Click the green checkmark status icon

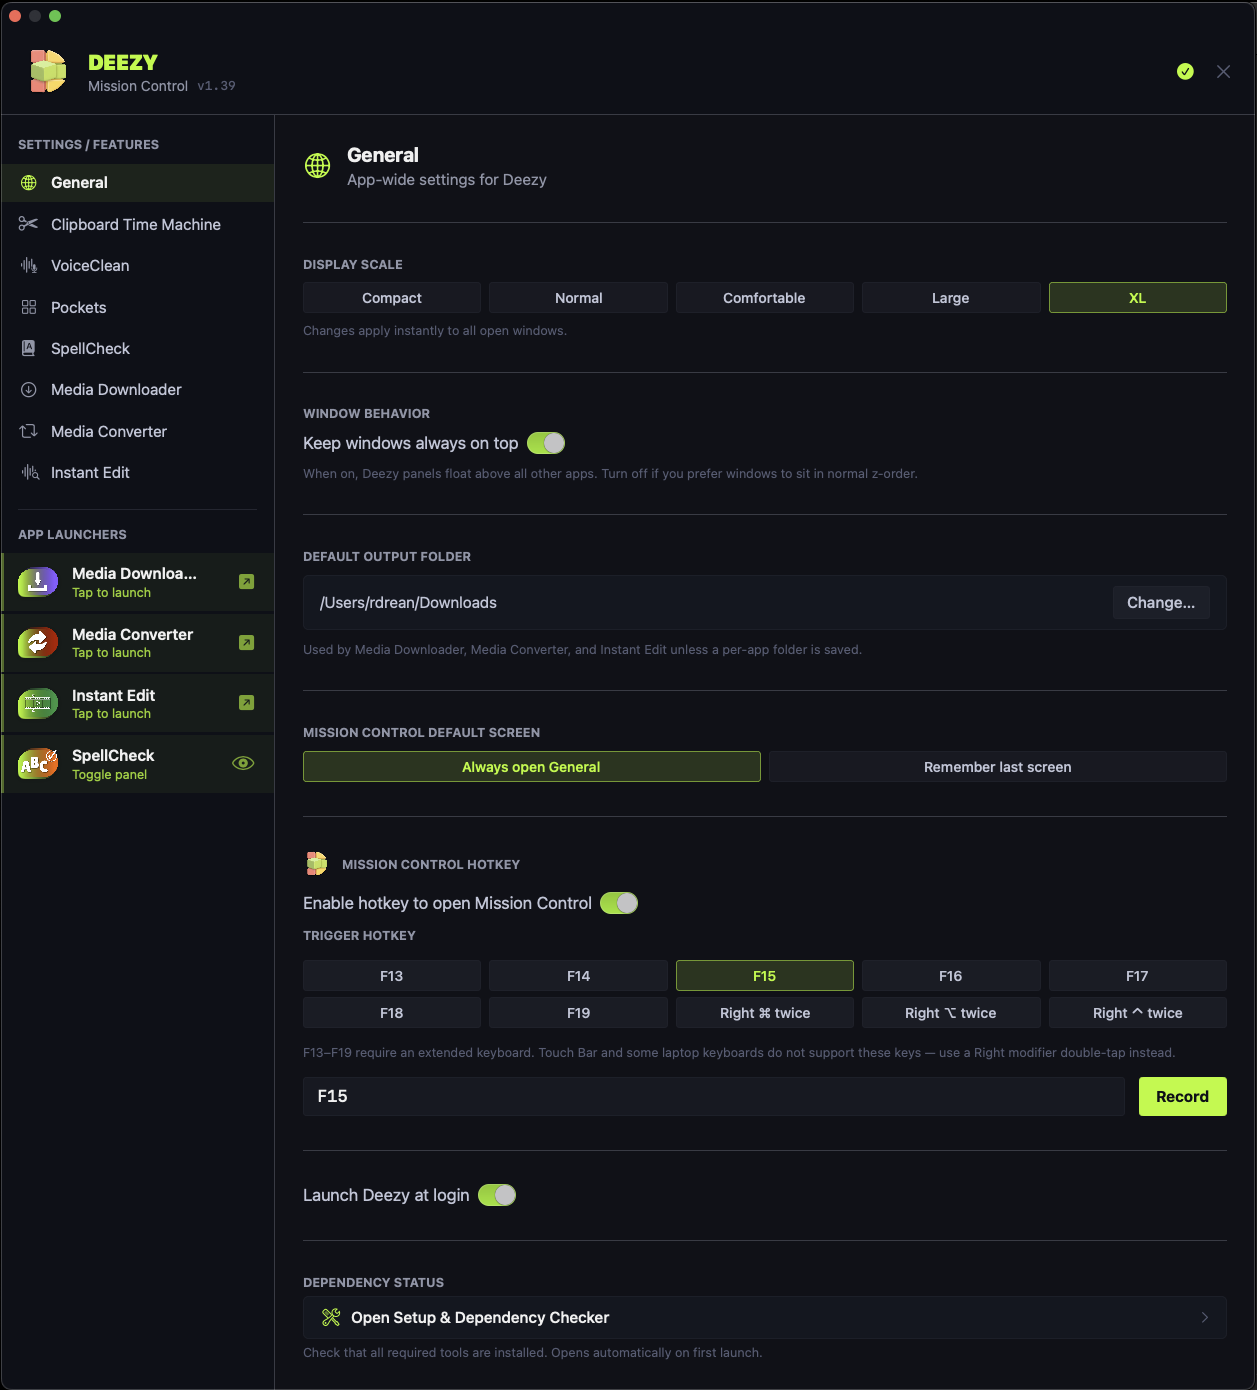1185,71
